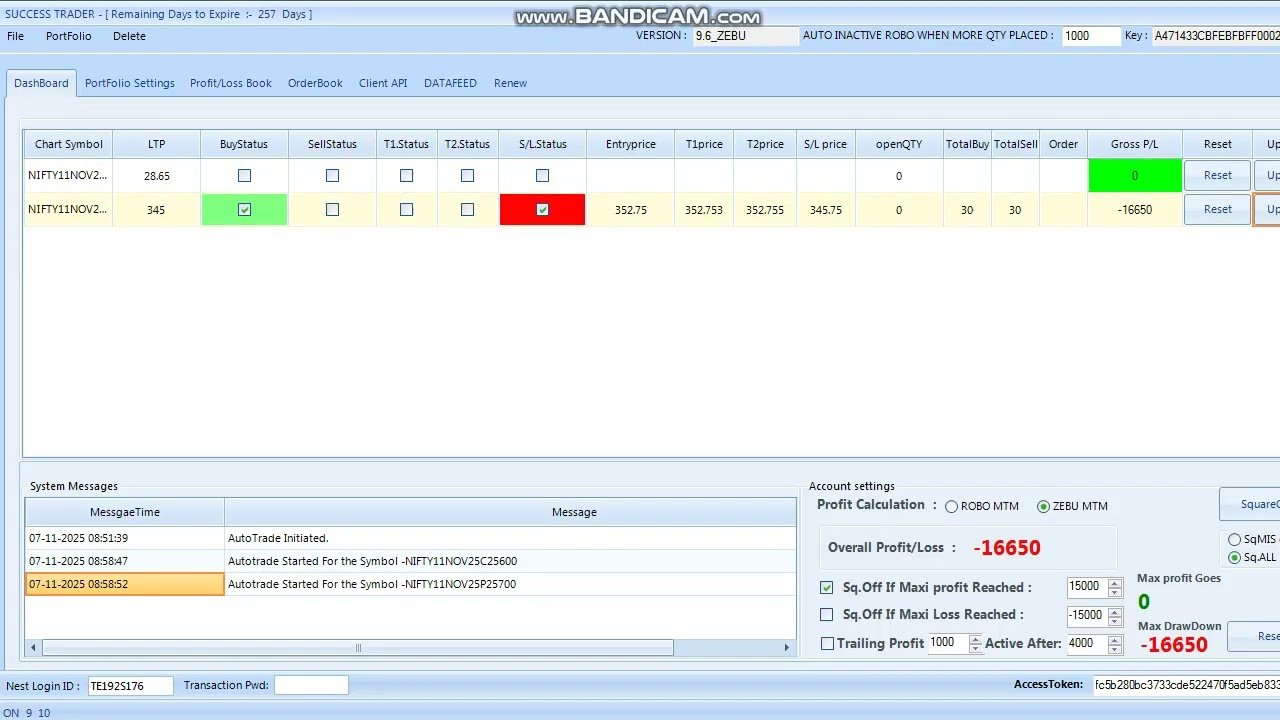
Task: Select the ROBO MTM radio button
Action: tap(951, 506)
